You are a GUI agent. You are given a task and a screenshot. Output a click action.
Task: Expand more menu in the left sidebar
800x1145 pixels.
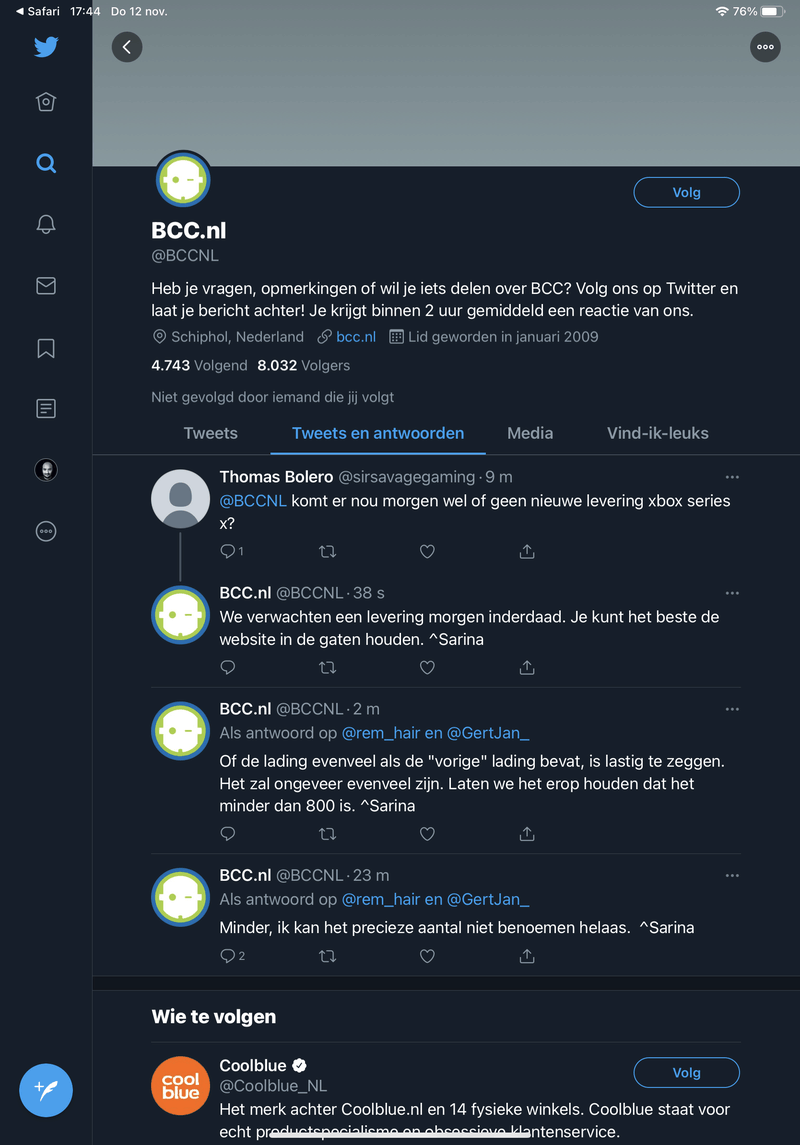tap(46, 531)
